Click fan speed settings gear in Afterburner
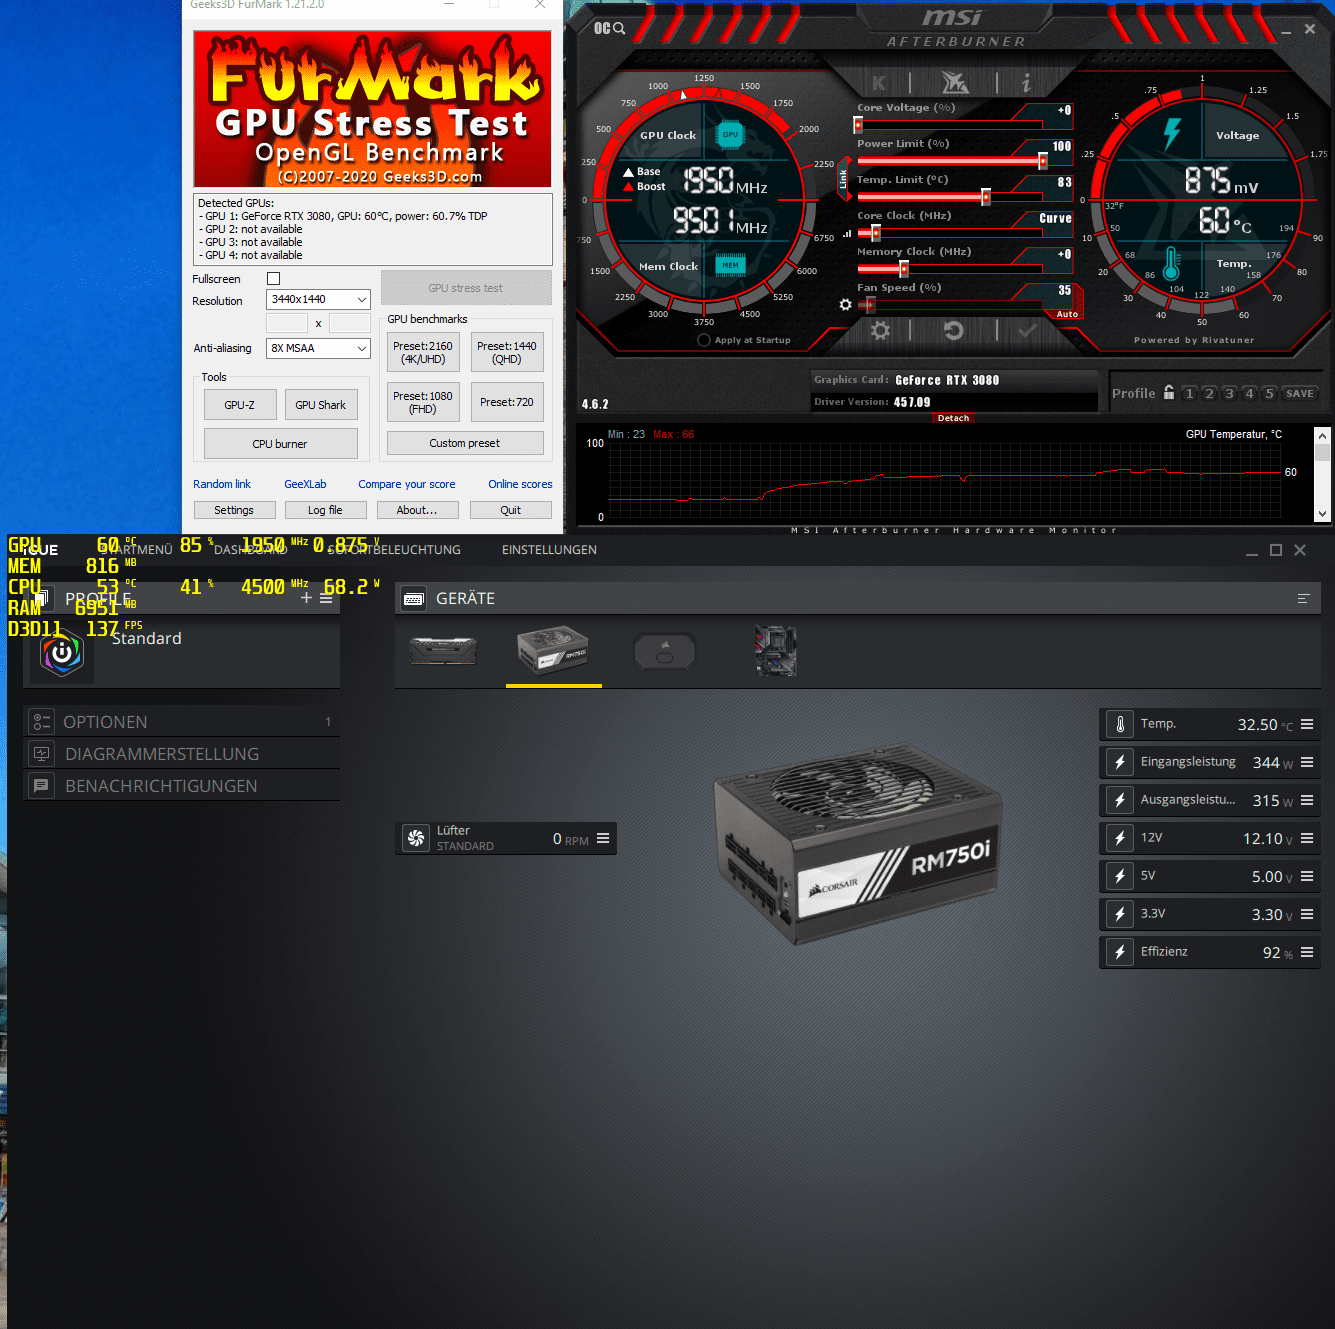1335x1329 pixels. click(846, 304)
